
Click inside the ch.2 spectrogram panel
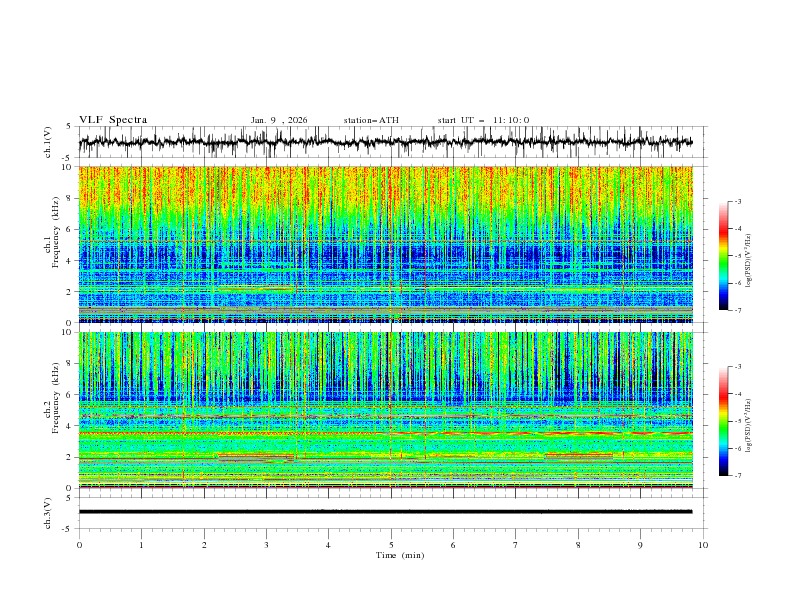click(x=385, y=410)
